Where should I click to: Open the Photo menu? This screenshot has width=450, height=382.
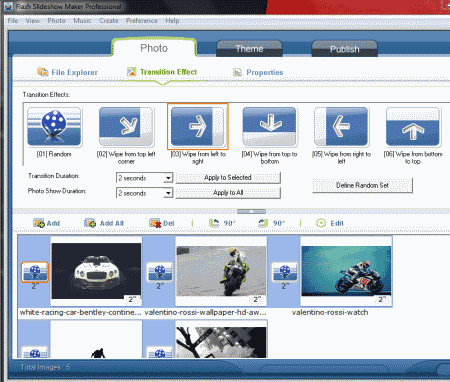click(56, 21)
